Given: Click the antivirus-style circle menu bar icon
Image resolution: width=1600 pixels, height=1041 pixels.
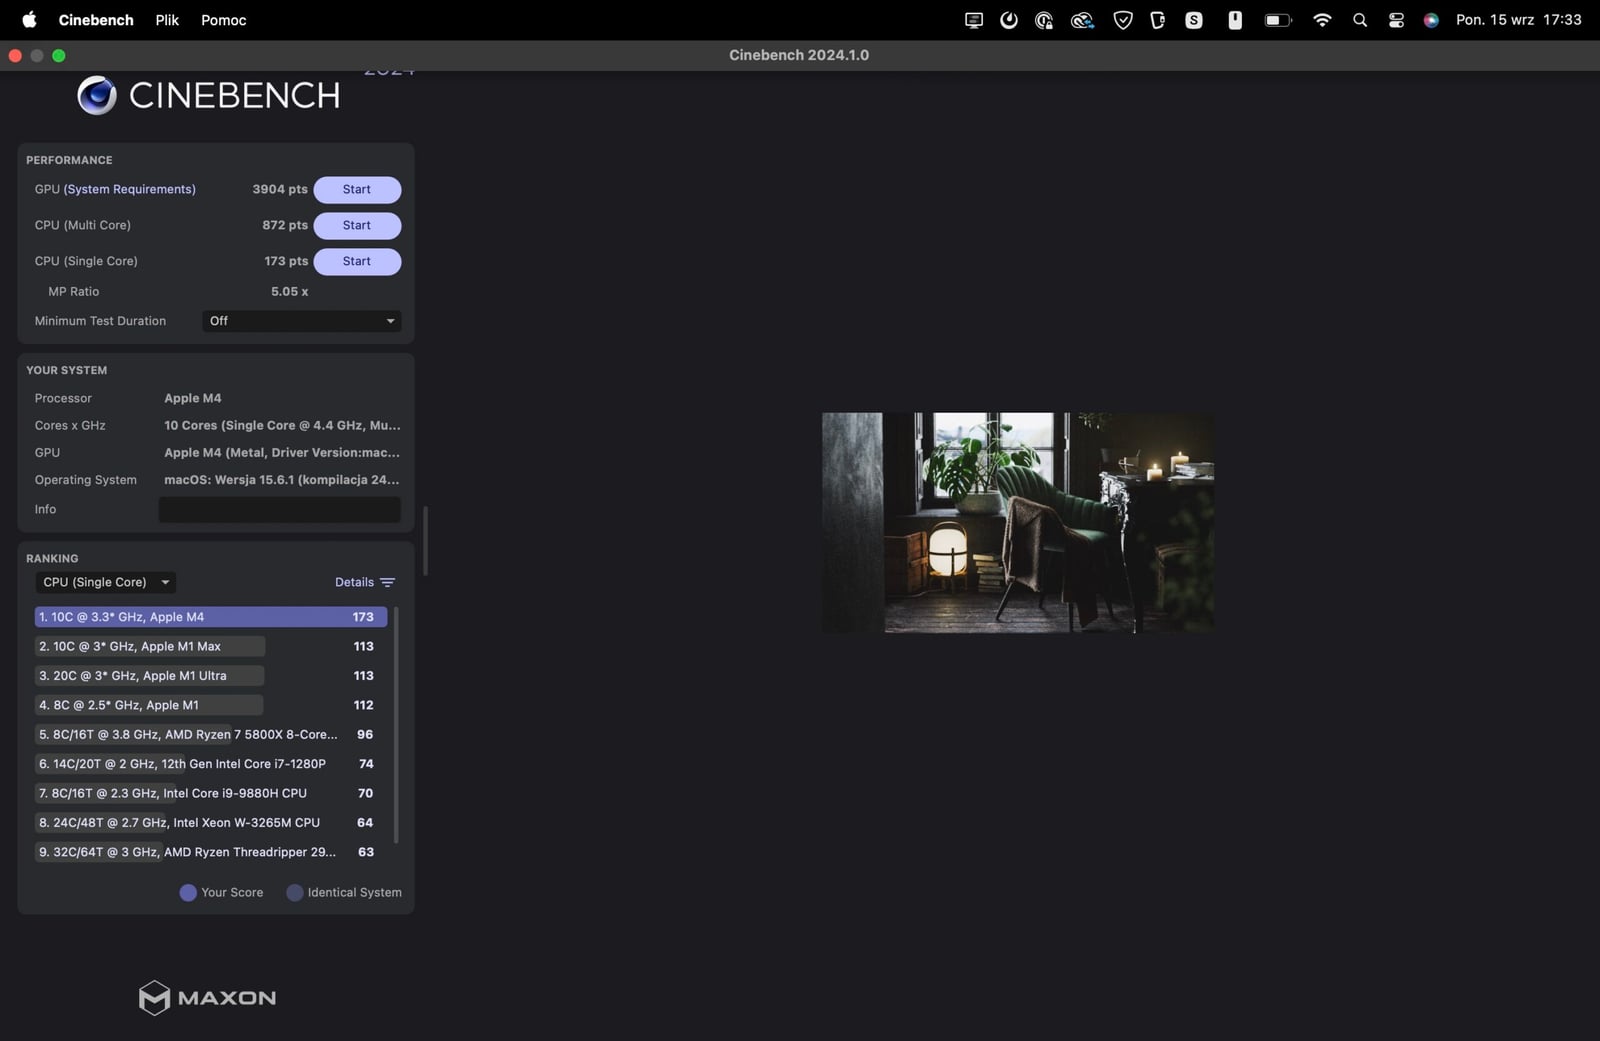Looking at the screenshot, I should pos(1044,20).
